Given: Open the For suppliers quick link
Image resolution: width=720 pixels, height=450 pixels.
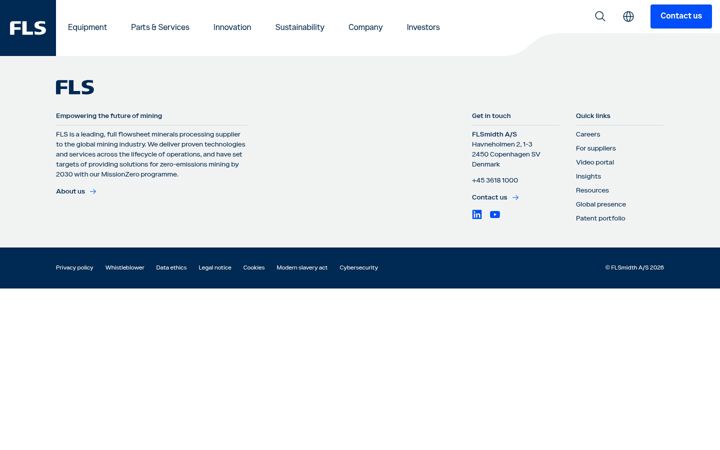Looking at the screenshot, I should click(596, 148).
